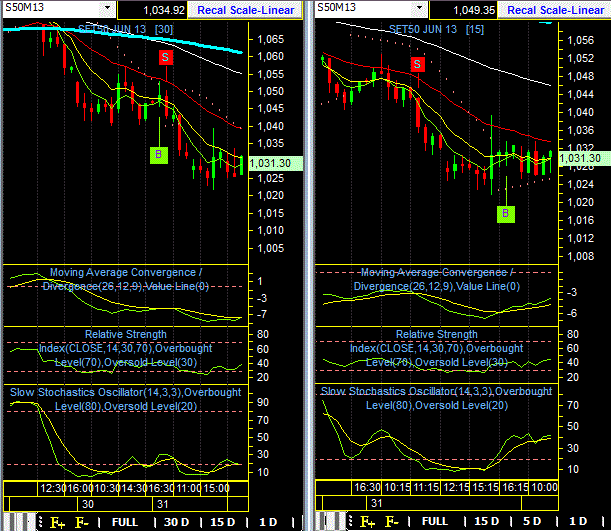Click F+ zoom-in icon in right chart
Viewport: 611px width, 531px height.
(x=367, y=522)
